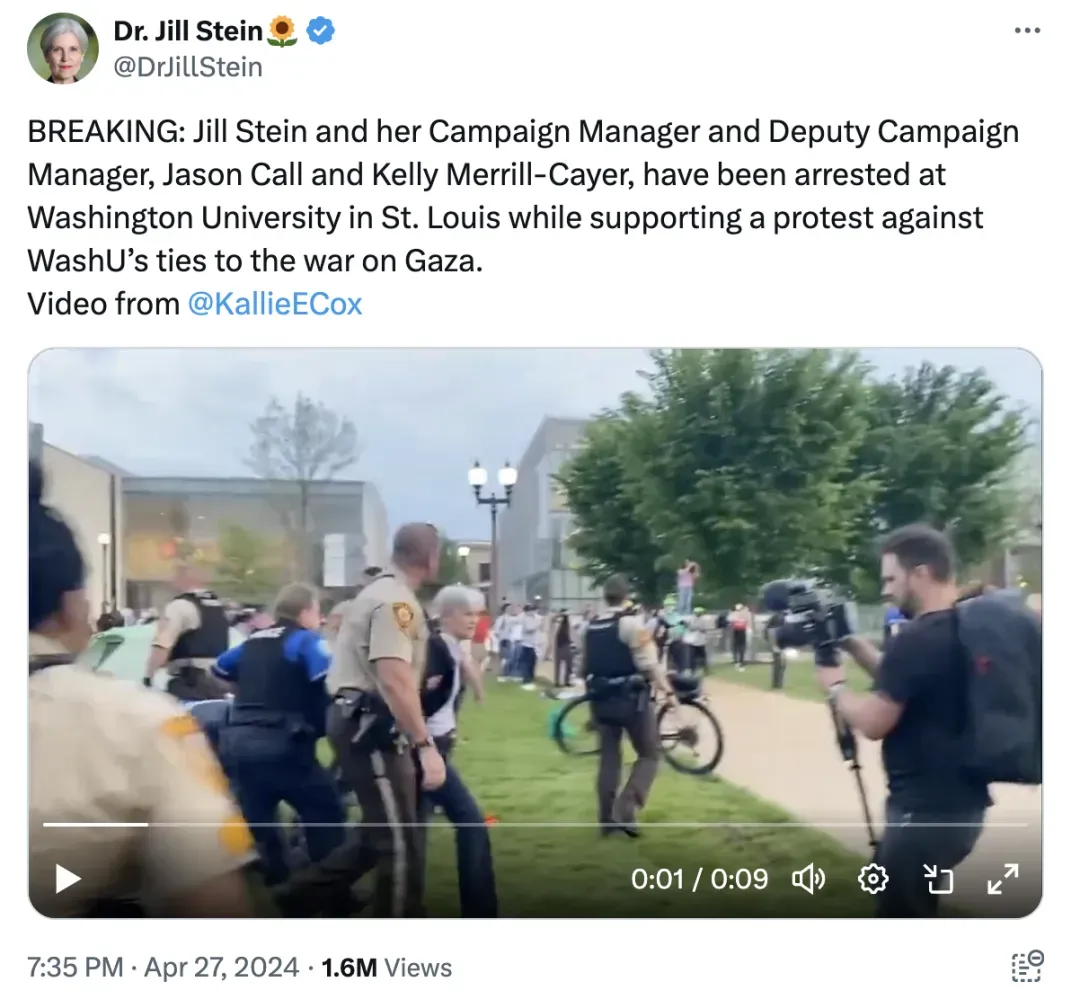Image resolution: width=1068 pixels, height=999 pixels.
Task: Expand the video to fullscreen
Action: click(x=1002, y=879)
